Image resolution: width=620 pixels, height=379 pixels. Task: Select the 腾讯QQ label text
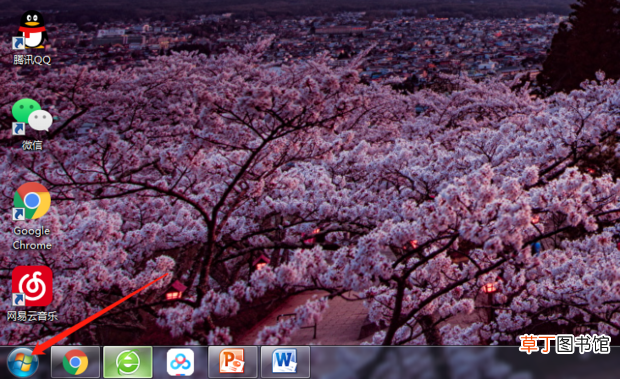[x=32, y=60]
